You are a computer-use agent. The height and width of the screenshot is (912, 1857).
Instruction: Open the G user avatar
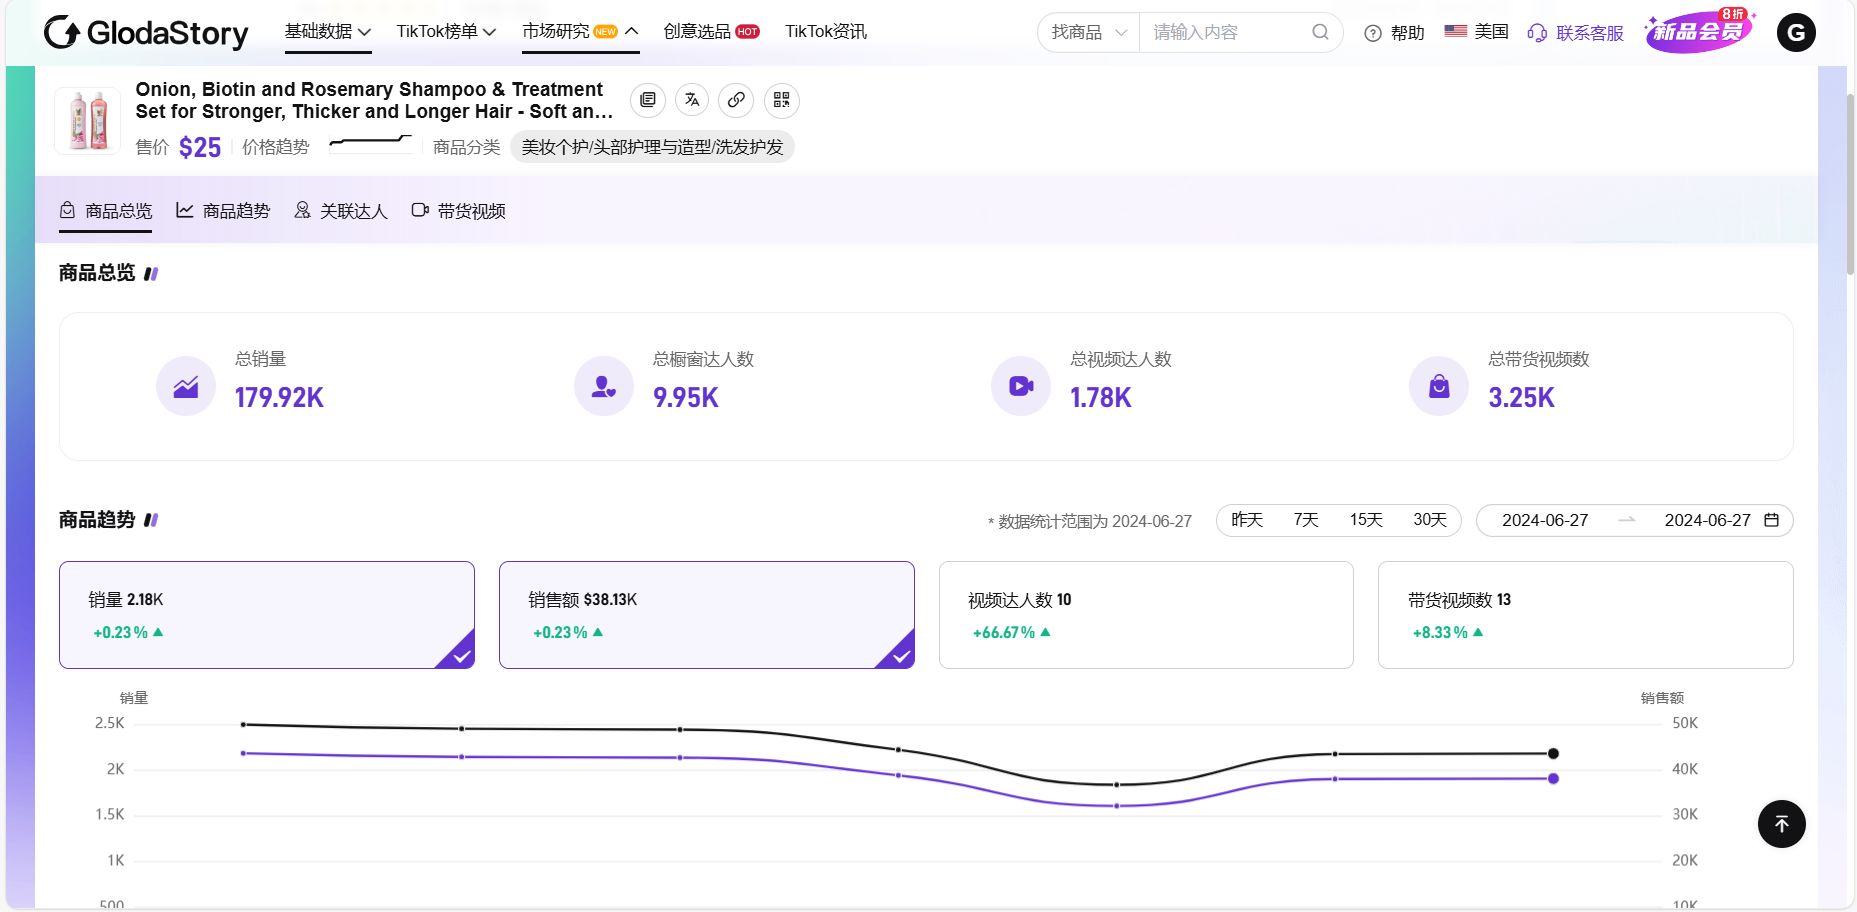[1796, 32]
